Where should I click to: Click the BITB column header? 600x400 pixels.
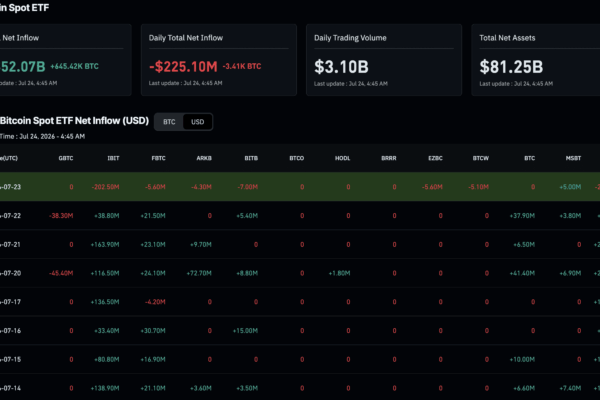(251, 158)
